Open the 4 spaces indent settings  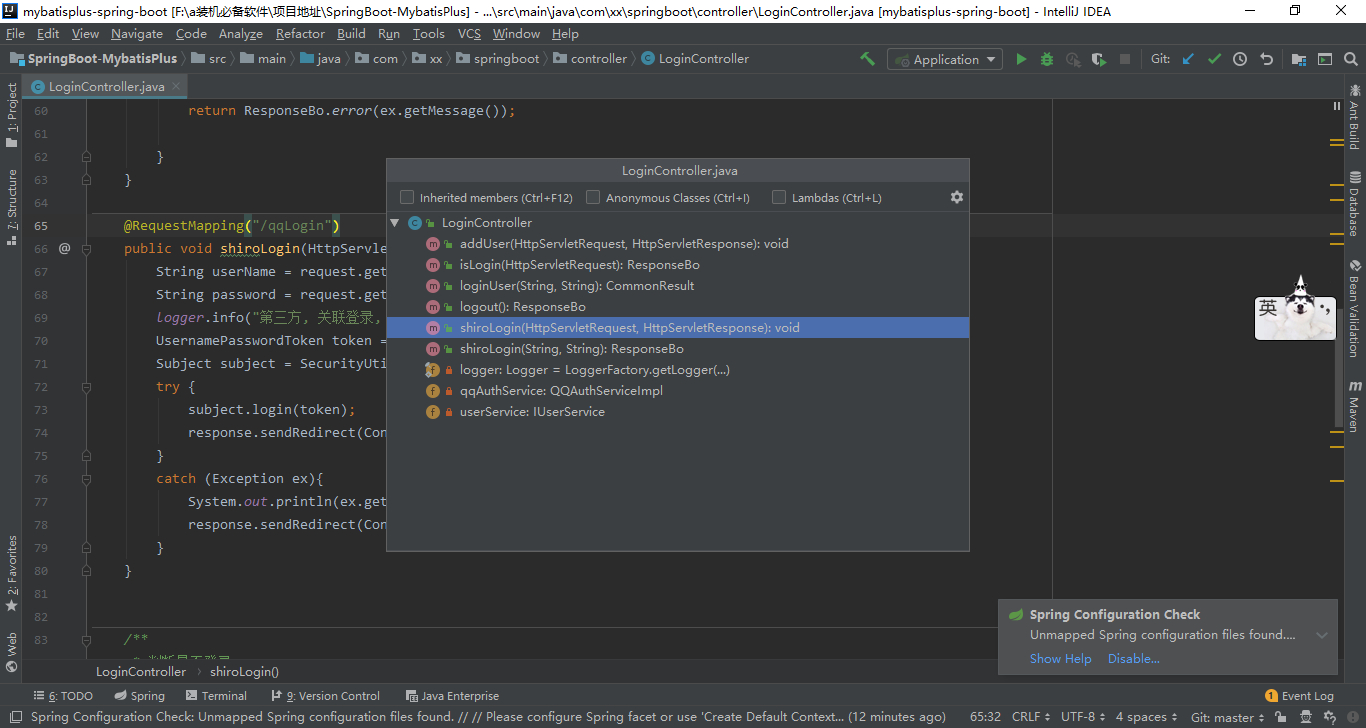click(1146, 717)
